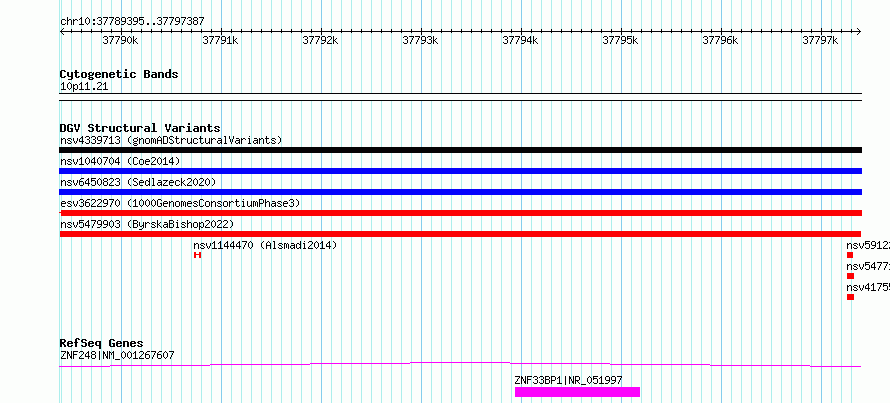The height and width of the screenshot is (403, 890).
Task: Click the 37797k ruler tick label
Action: click(x=820, y=40)
